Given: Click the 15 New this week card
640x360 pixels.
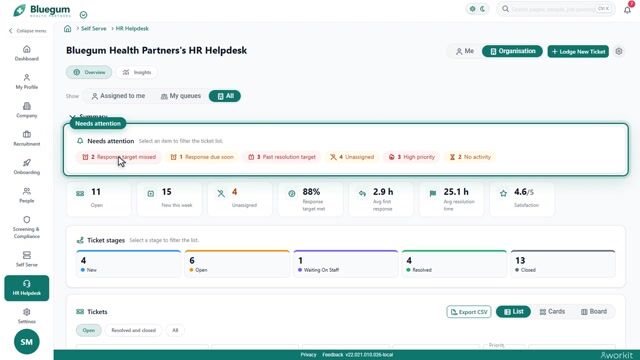Looking at the screenshot, I should click(x=169, y=199).
